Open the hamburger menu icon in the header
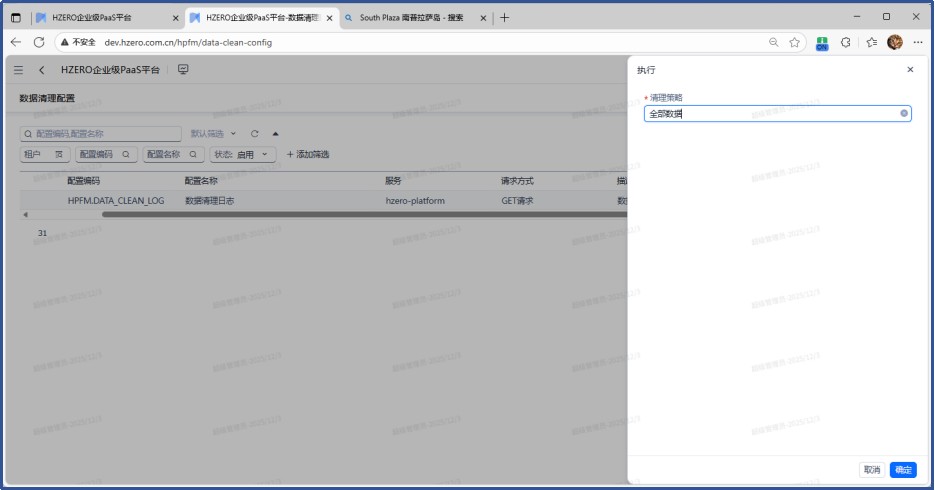 (x=18, y=70)
